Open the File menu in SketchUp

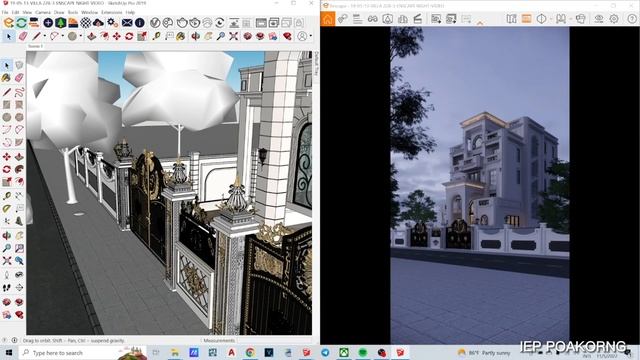point(5,13)
